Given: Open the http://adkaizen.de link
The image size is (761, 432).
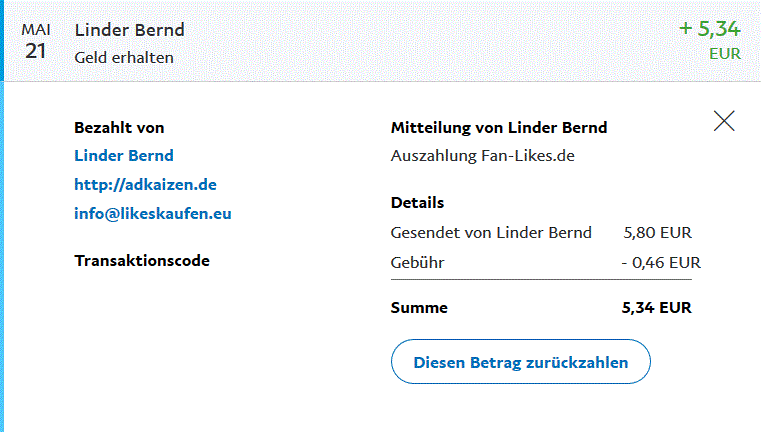Looking at the screenshot, I should click(145, 184).
